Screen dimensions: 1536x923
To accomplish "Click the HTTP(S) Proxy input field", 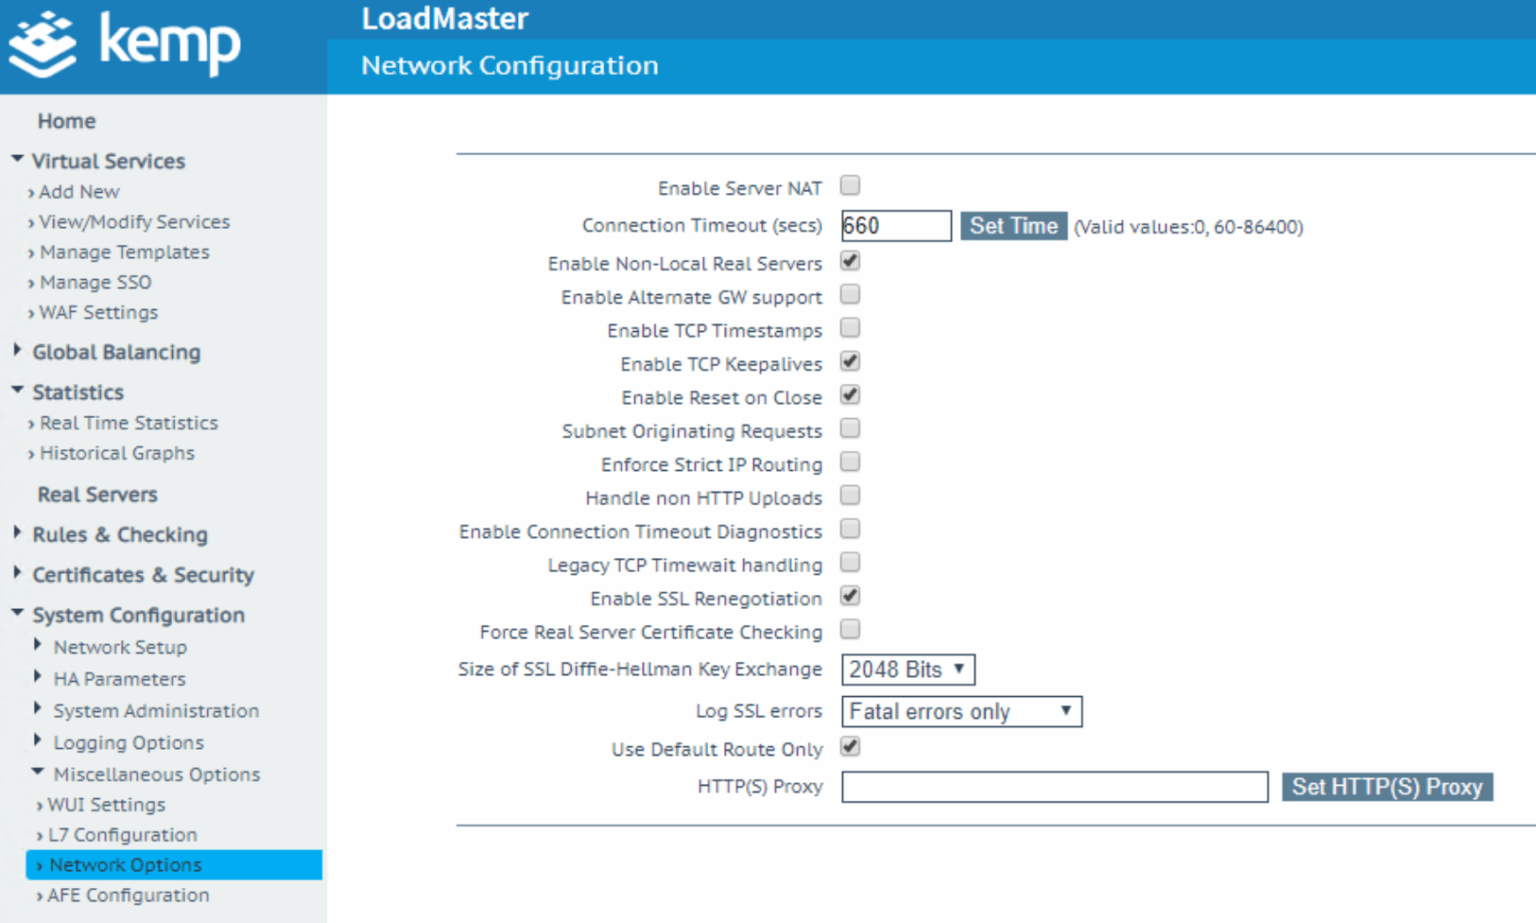I will tap(1053, 787).
